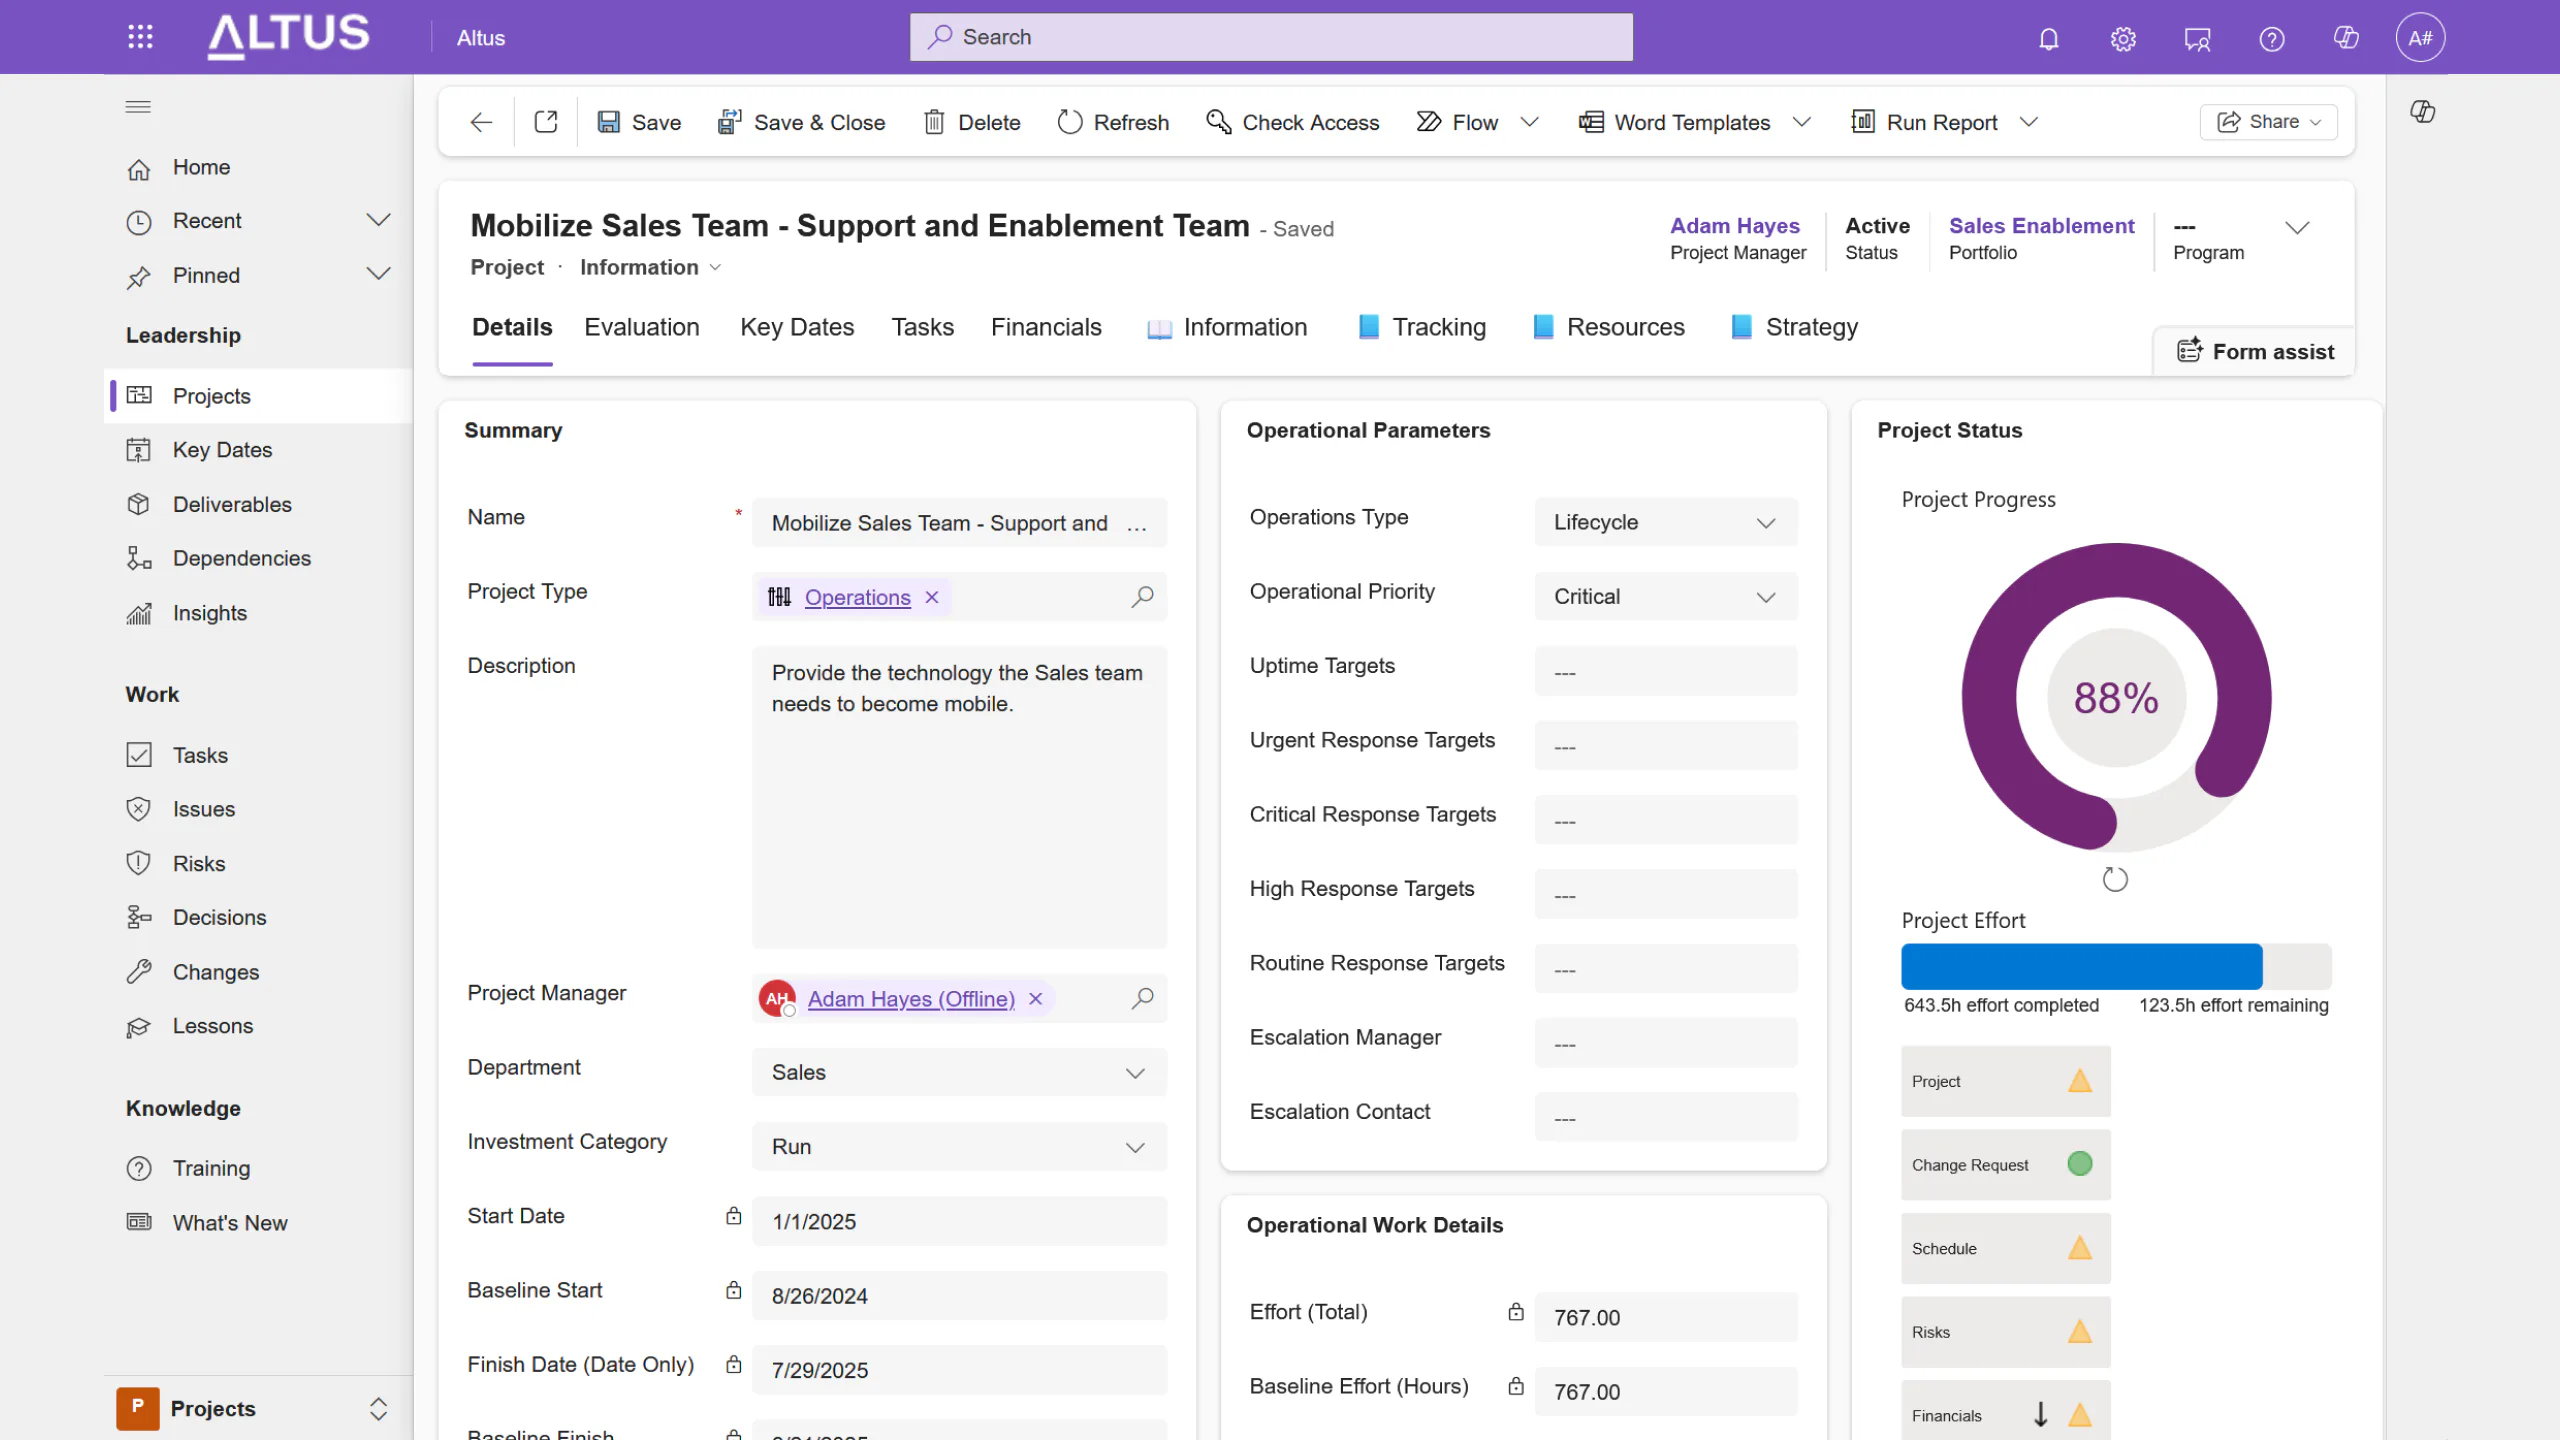Remove Adam Hayes from Project Manager
This screenshot has width=2560, height=1440.
1036,998
